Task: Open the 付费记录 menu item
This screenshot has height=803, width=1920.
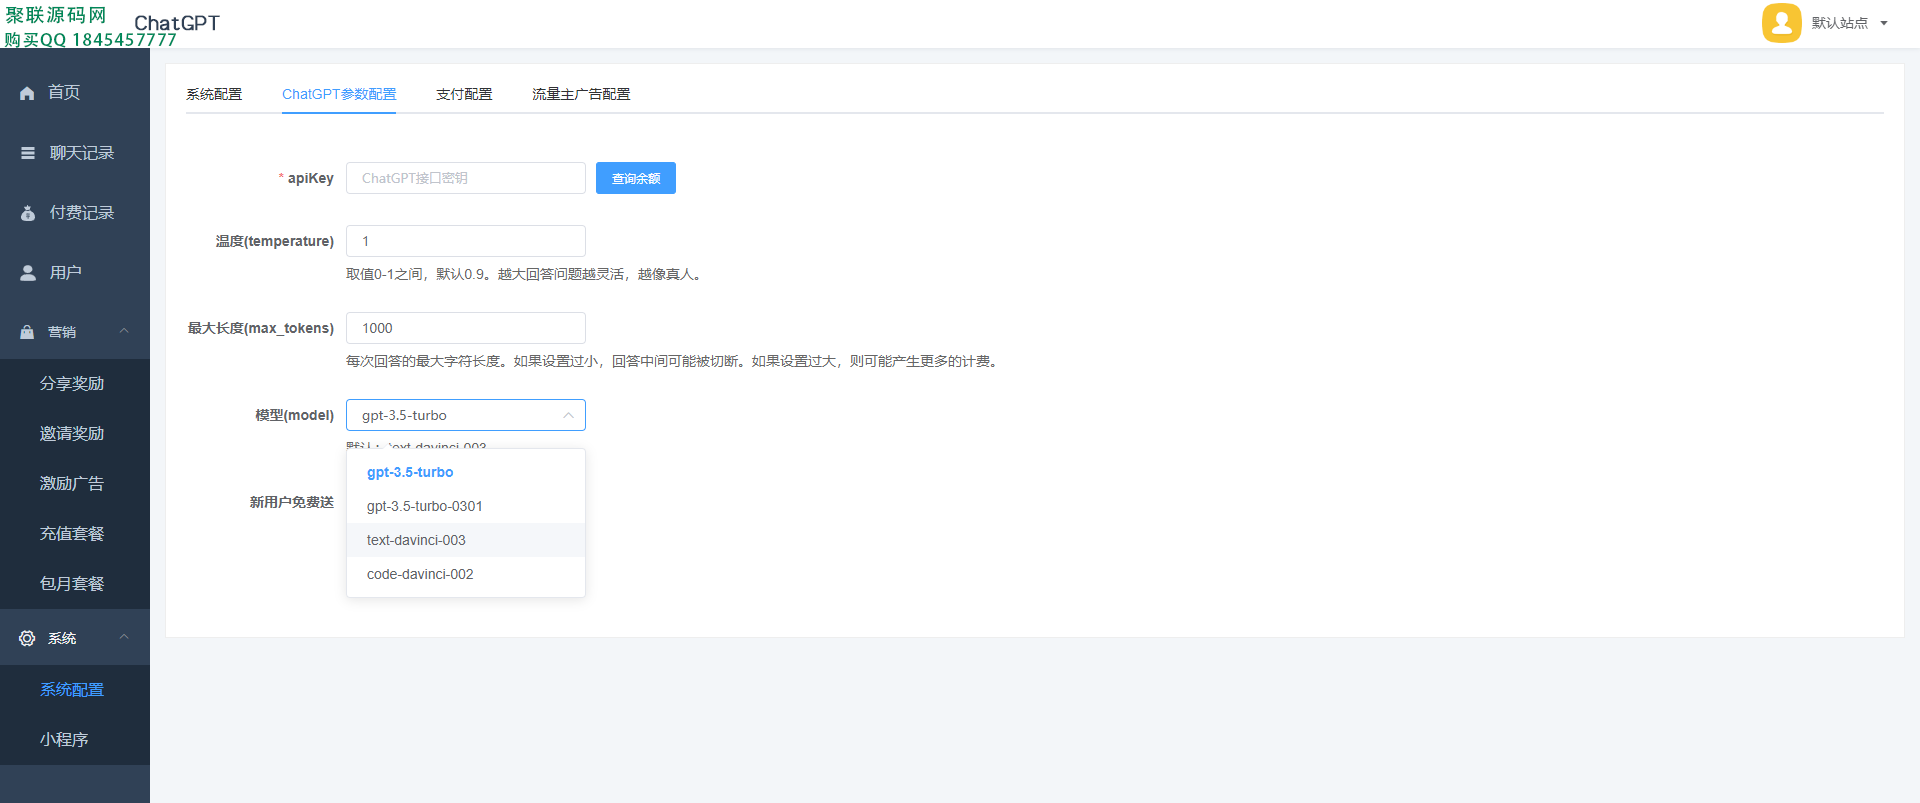Action: pyautogui.click(x=75, y=213)
